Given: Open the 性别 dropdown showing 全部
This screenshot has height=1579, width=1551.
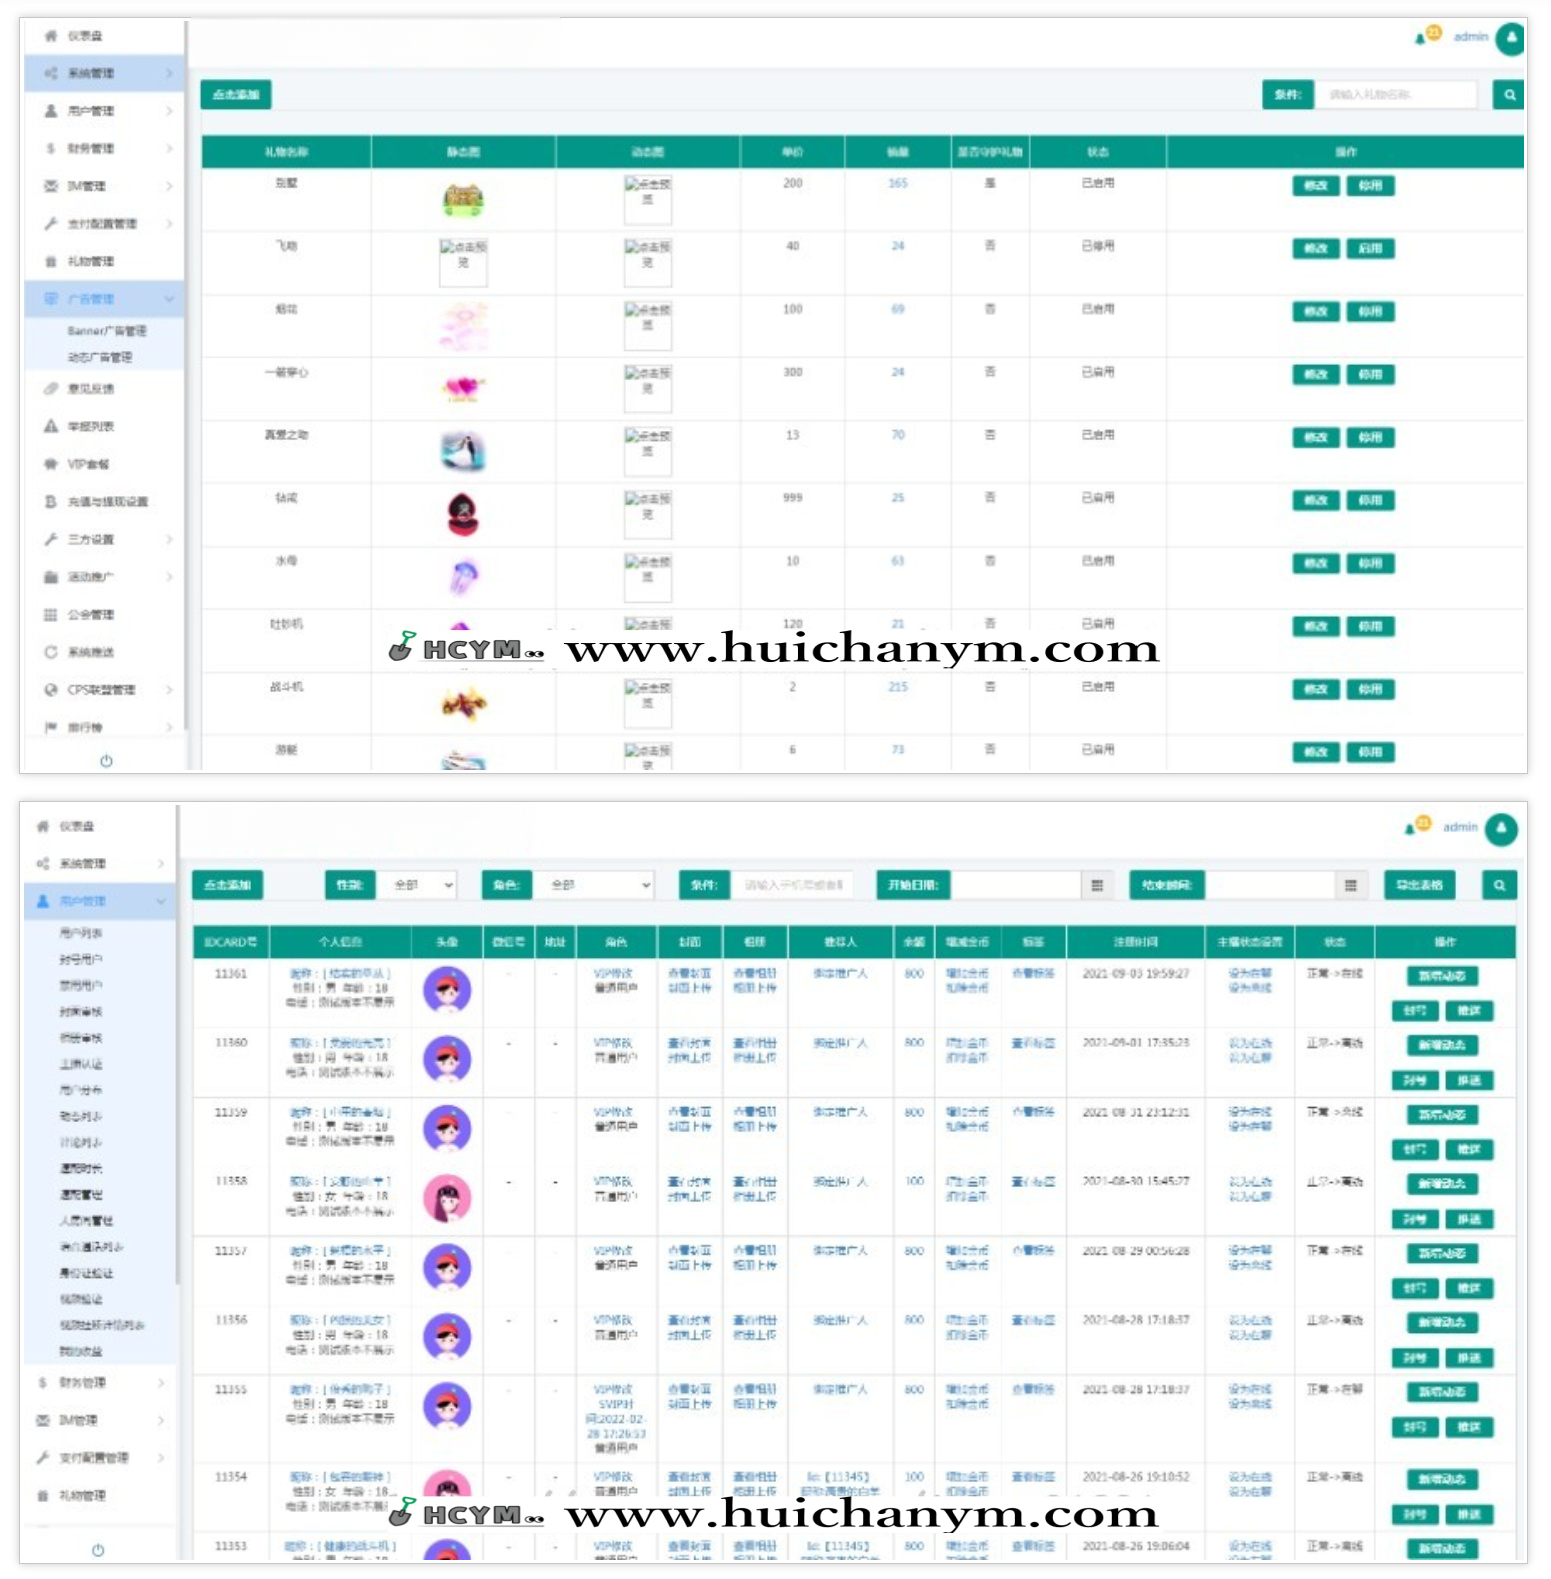Looking at the screenshot, I should coord(418,885).
